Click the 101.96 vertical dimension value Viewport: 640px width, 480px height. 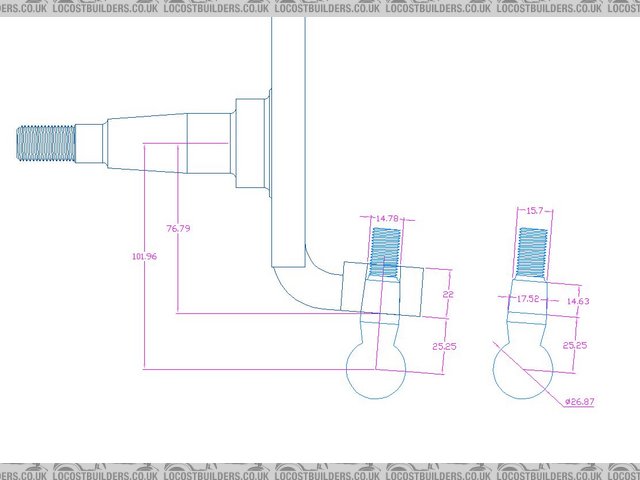[x=144, y=257]
